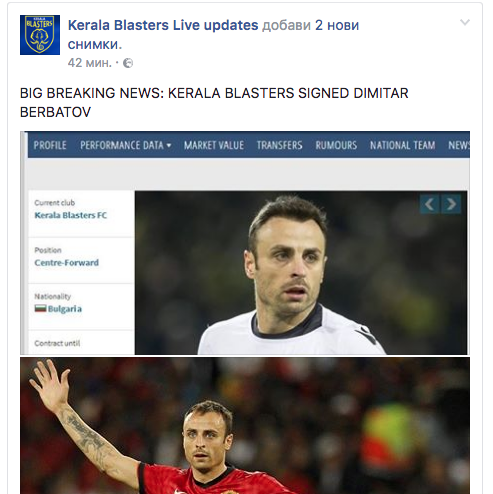Go to the RUMOURS tab
This screenshot has height=494, width=493.
(336, 145)
